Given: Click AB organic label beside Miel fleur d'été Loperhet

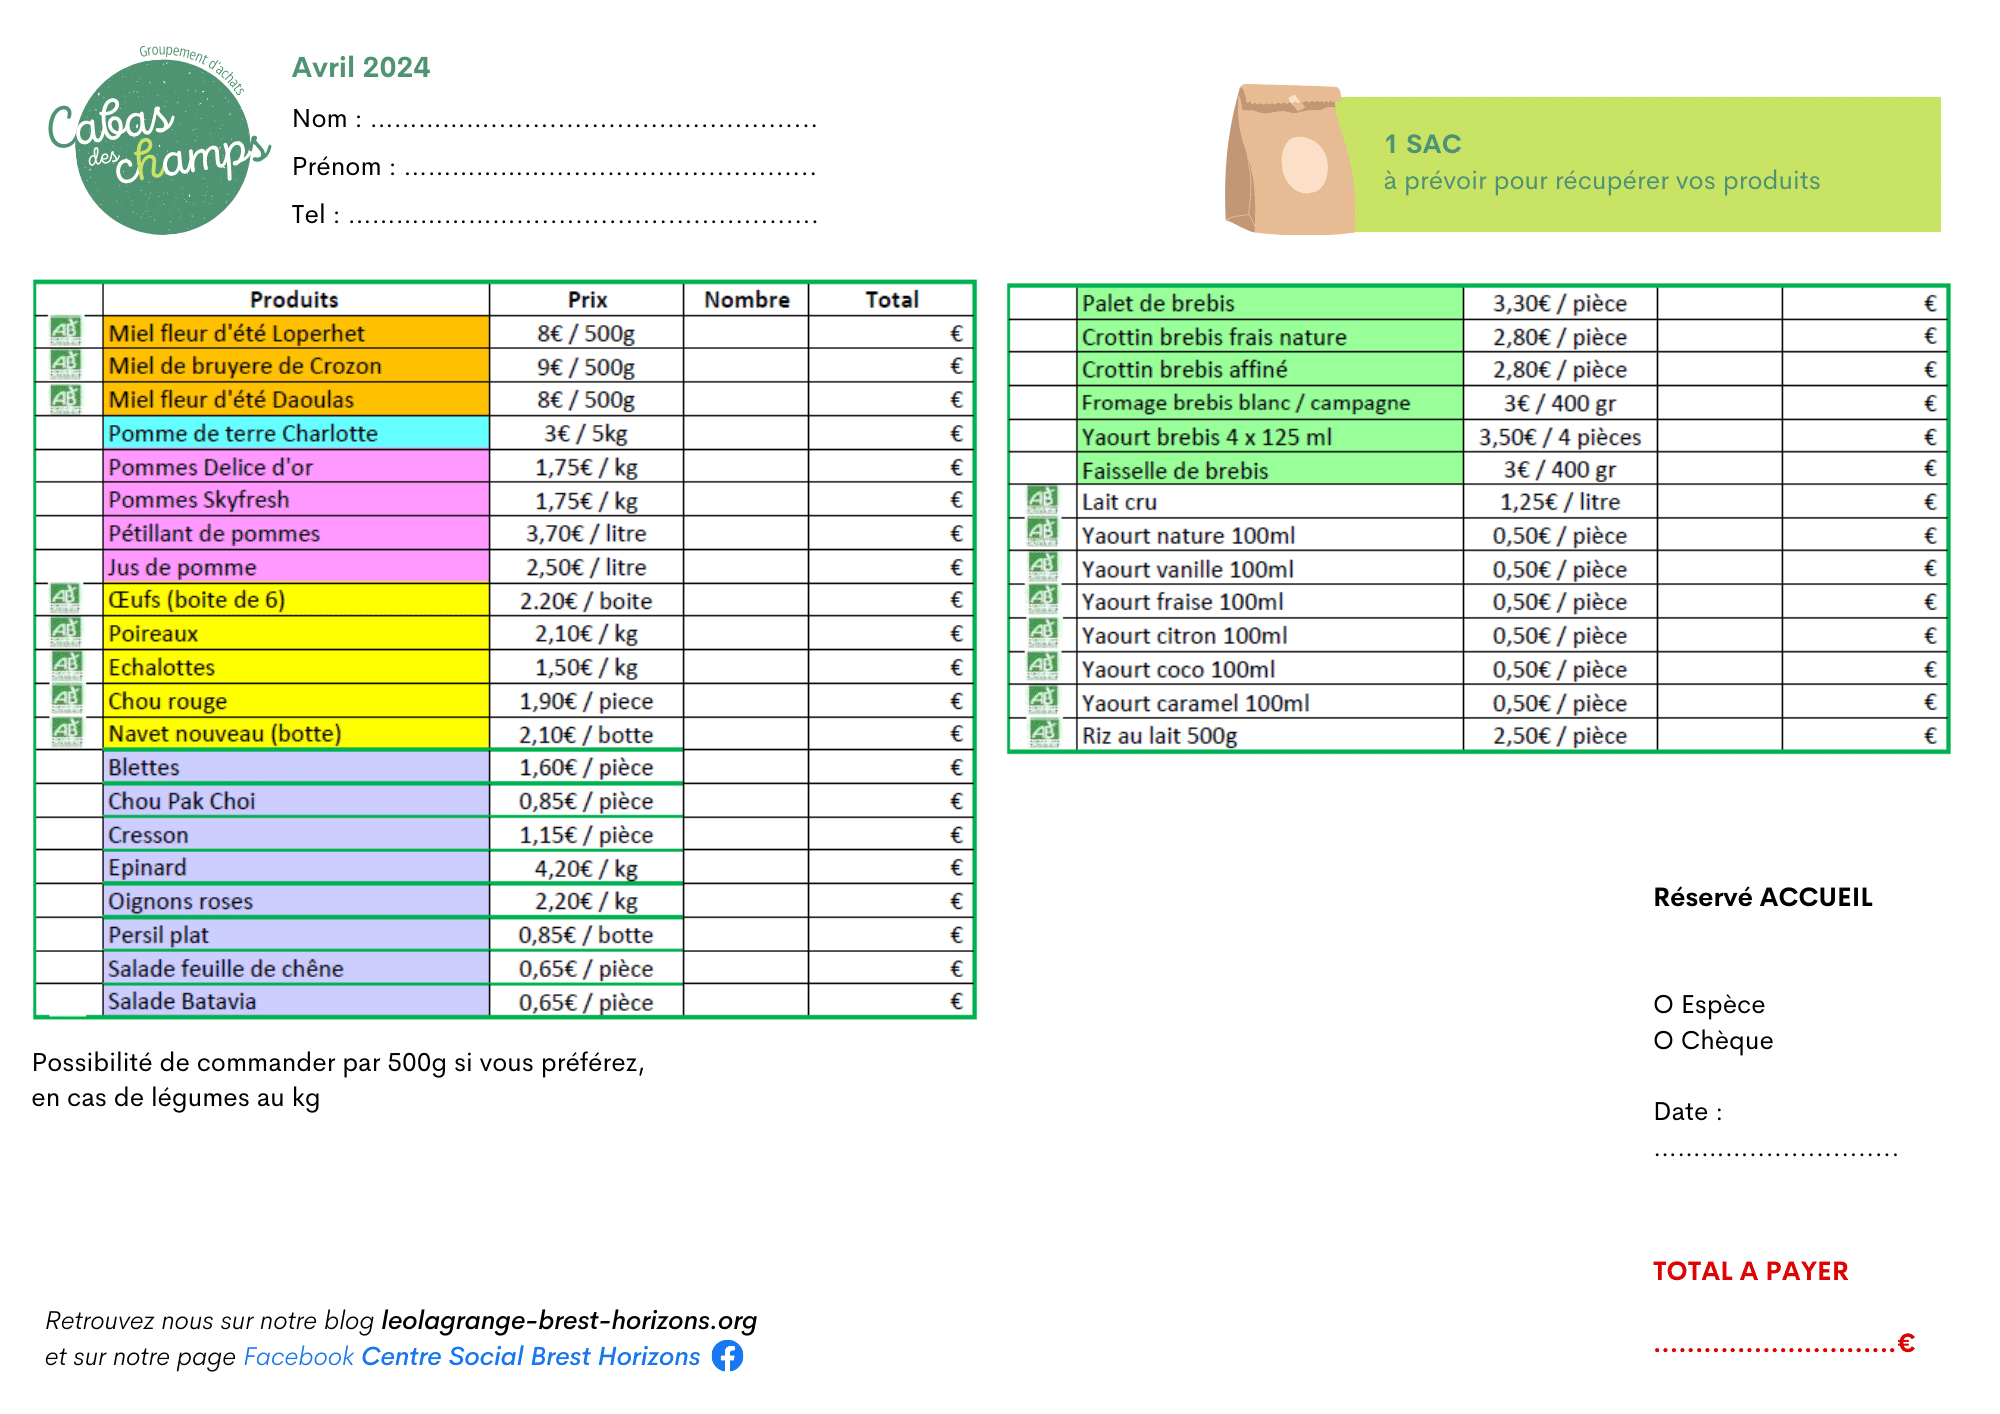Looking at the screenshot, I should coord(66,330).
